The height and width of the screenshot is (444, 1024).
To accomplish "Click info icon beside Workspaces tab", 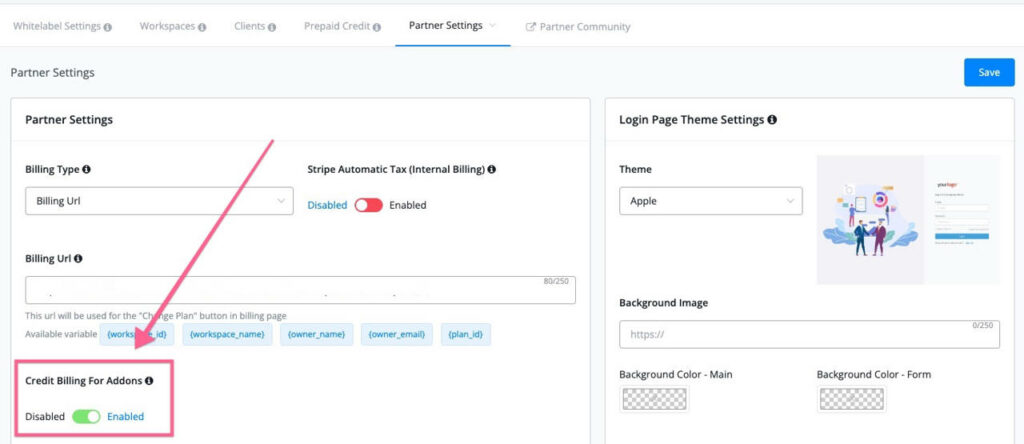I will tap(202, 27).
